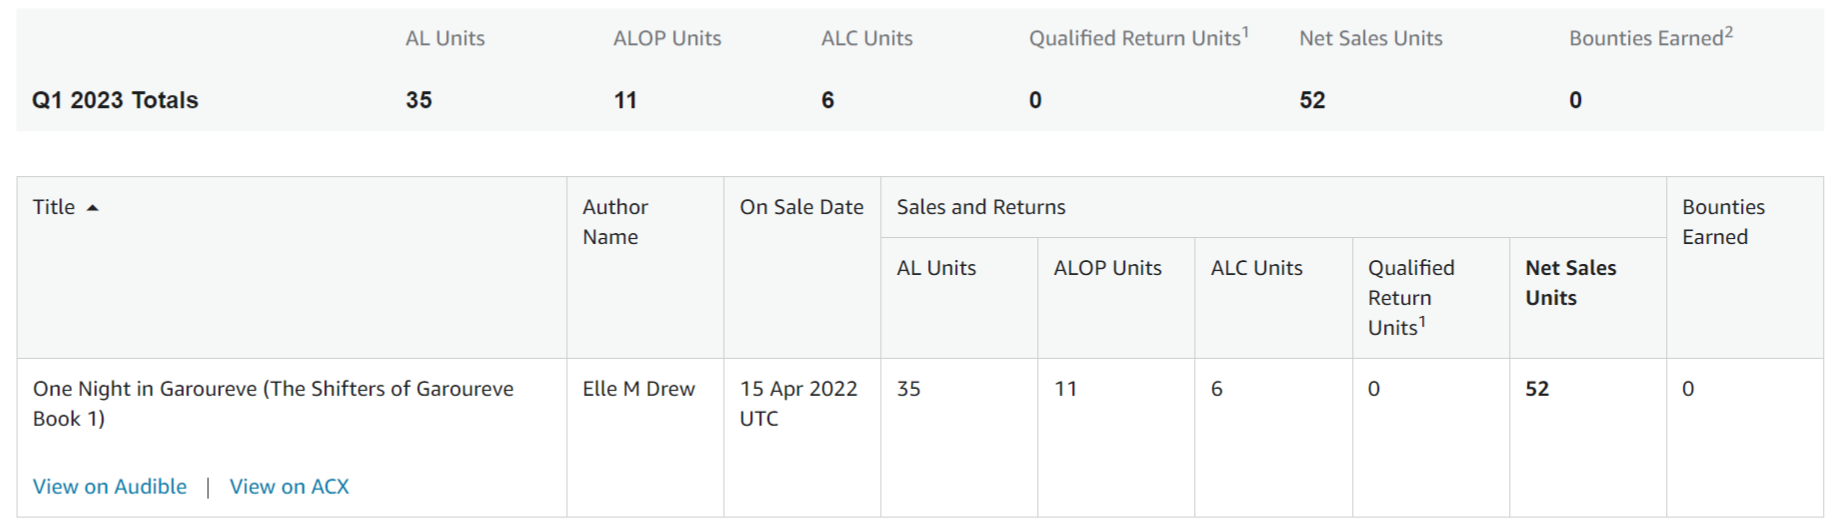Click the 15 Apr 2022 UTC date cell
The image size is (1846, 523).
tap(799, 404)
